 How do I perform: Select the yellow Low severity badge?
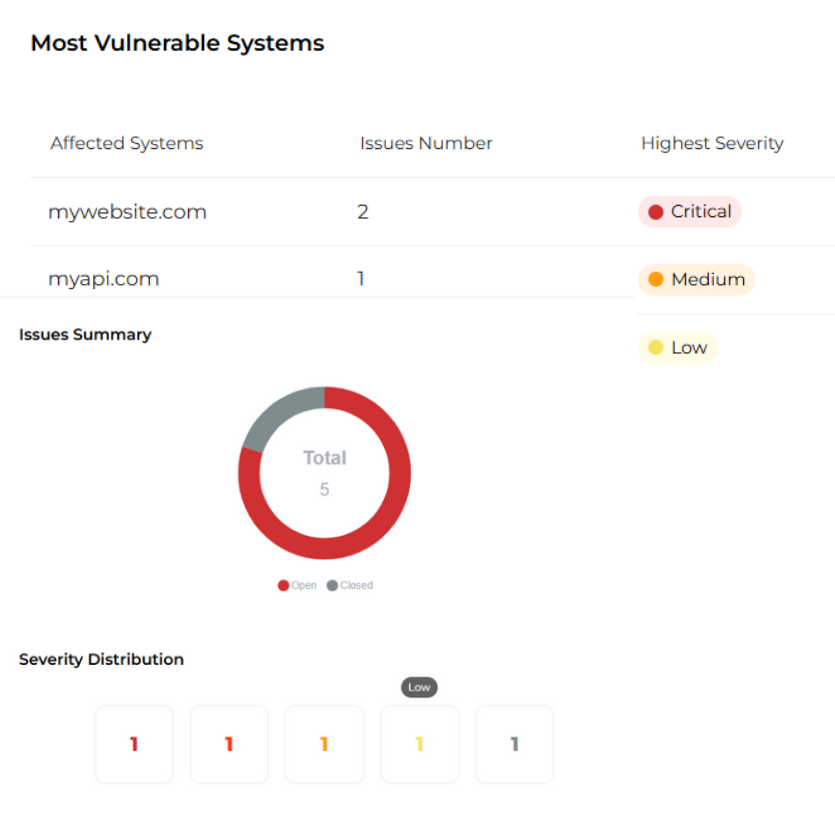point(678,348)
